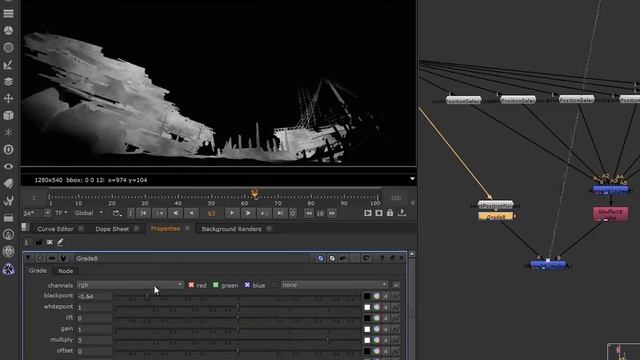This screenshot has height=360, width=640.
Task: Open the Particles nodes icon
Action: tap(8, 132)
